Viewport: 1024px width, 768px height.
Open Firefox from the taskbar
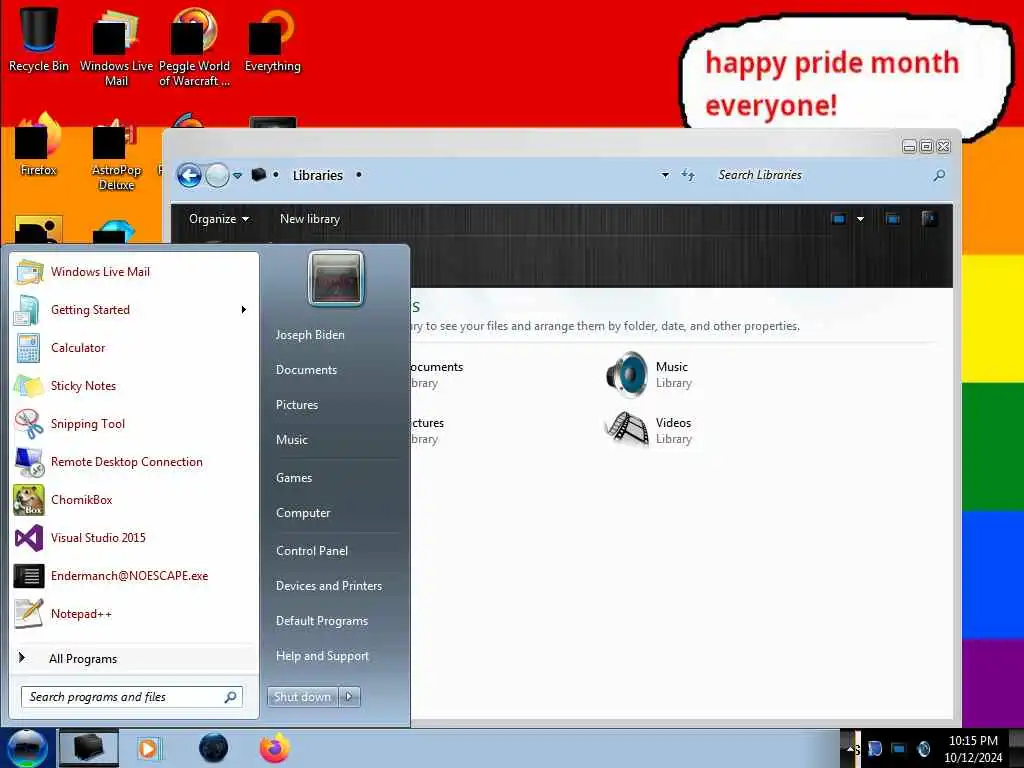click(275, 748)
